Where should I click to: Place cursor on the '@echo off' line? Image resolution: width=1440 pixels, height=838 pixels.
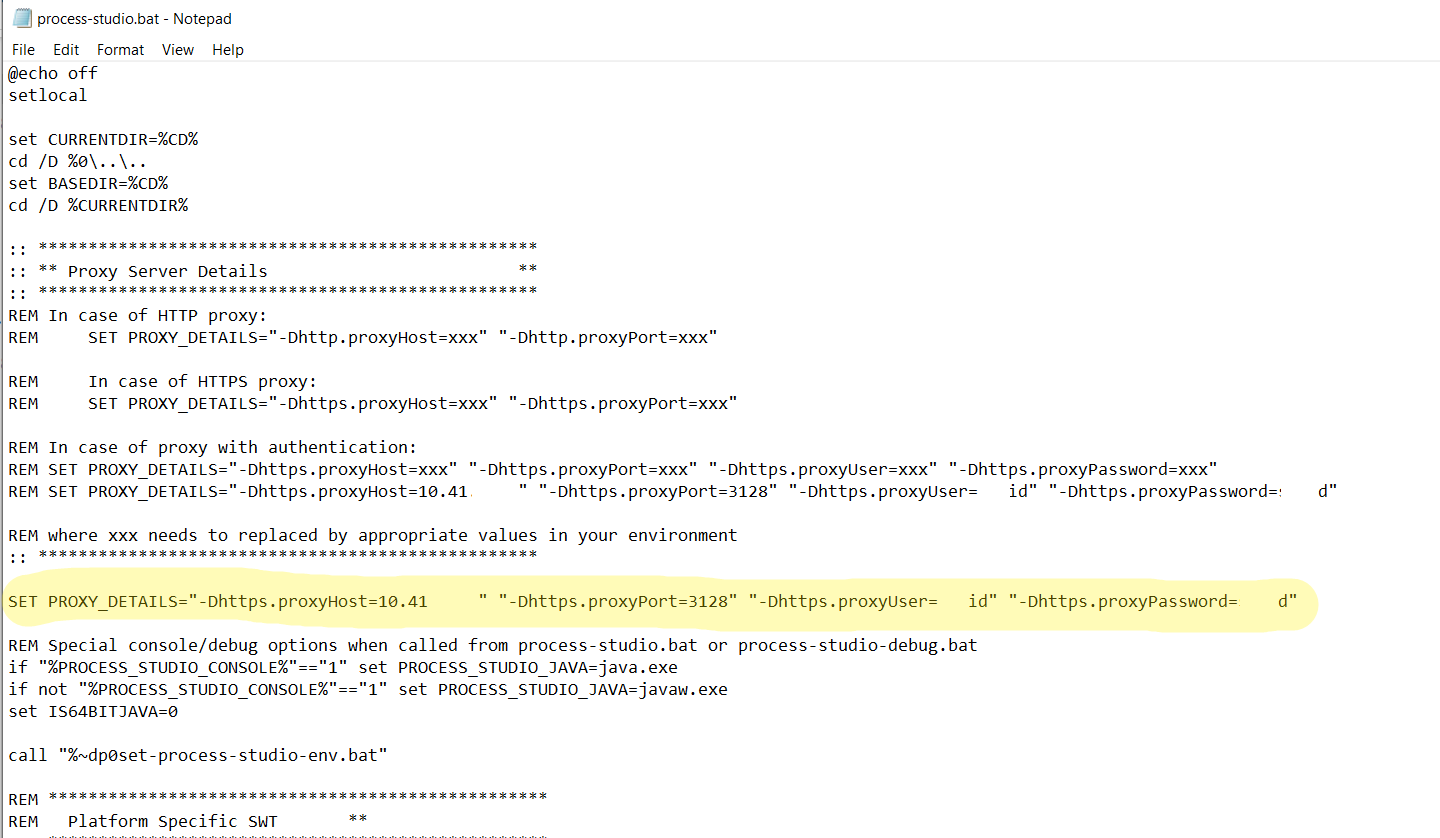(x=53, y=73)
